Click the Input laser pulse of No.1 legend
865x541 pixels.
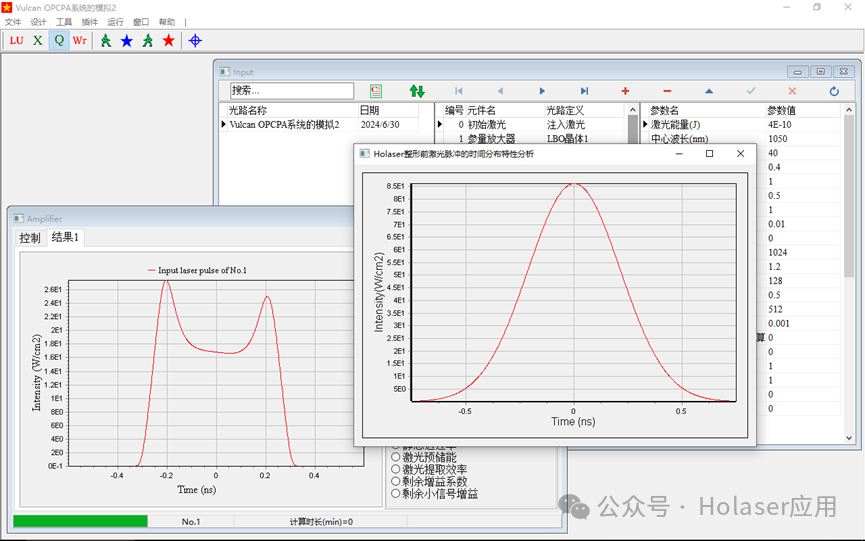coord(197,270)
